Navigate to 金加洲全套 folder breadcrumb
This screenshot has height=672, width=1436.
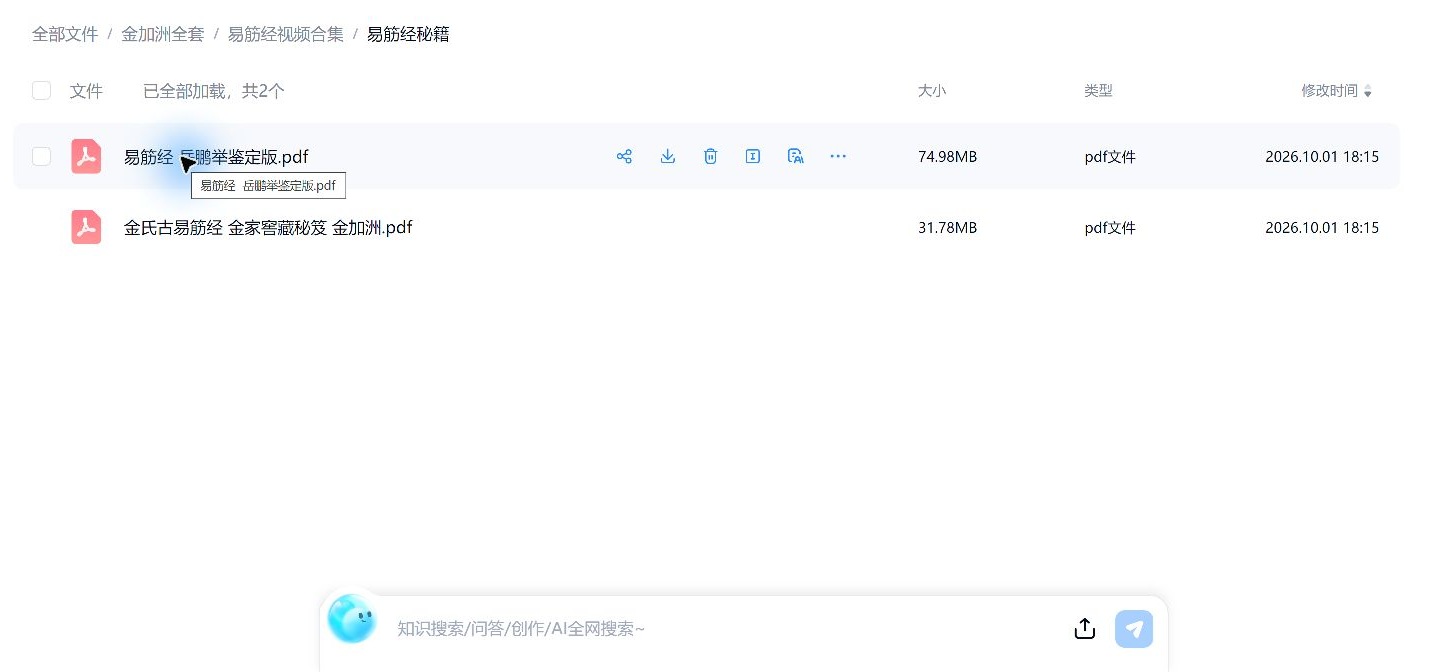click(163, 34)
